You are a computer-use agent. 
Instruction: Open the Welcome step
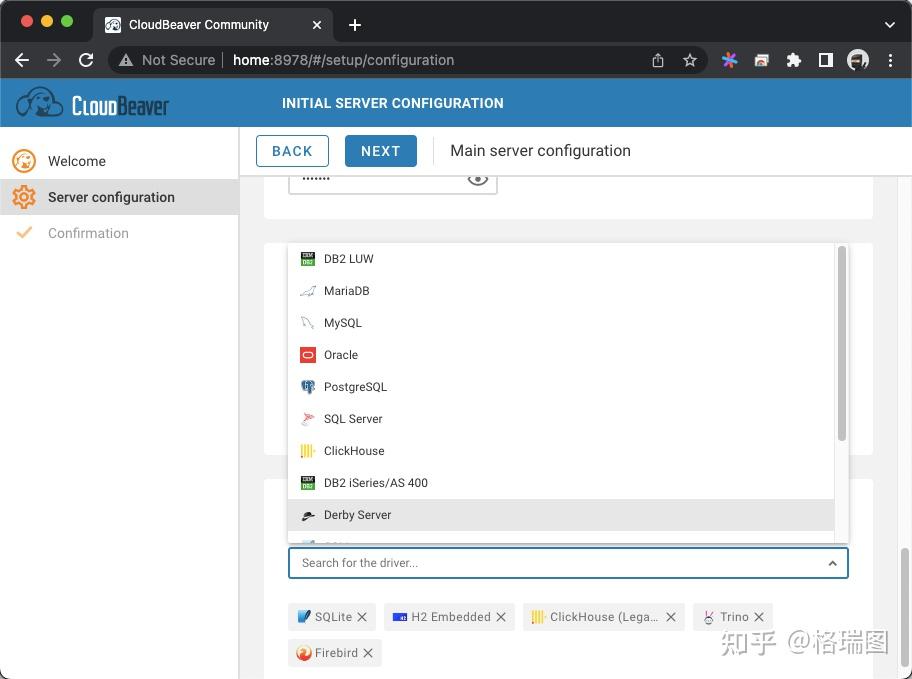point(119,161)
